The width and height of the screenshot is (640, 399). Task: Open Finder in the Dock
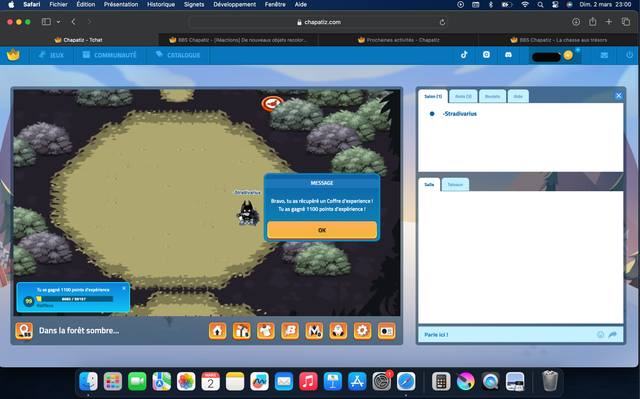(x=89, y=381)
